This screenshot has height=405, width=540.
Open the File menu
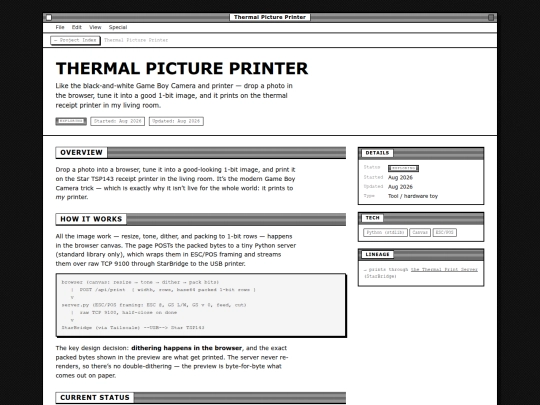[x=60, y=27]
